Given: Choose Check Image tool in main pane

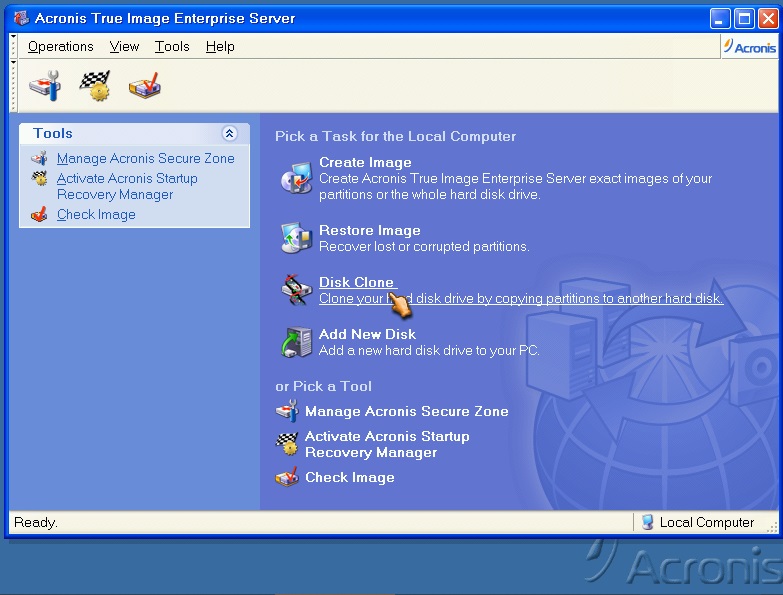Looking at the screenshot, I should [350, 477].
